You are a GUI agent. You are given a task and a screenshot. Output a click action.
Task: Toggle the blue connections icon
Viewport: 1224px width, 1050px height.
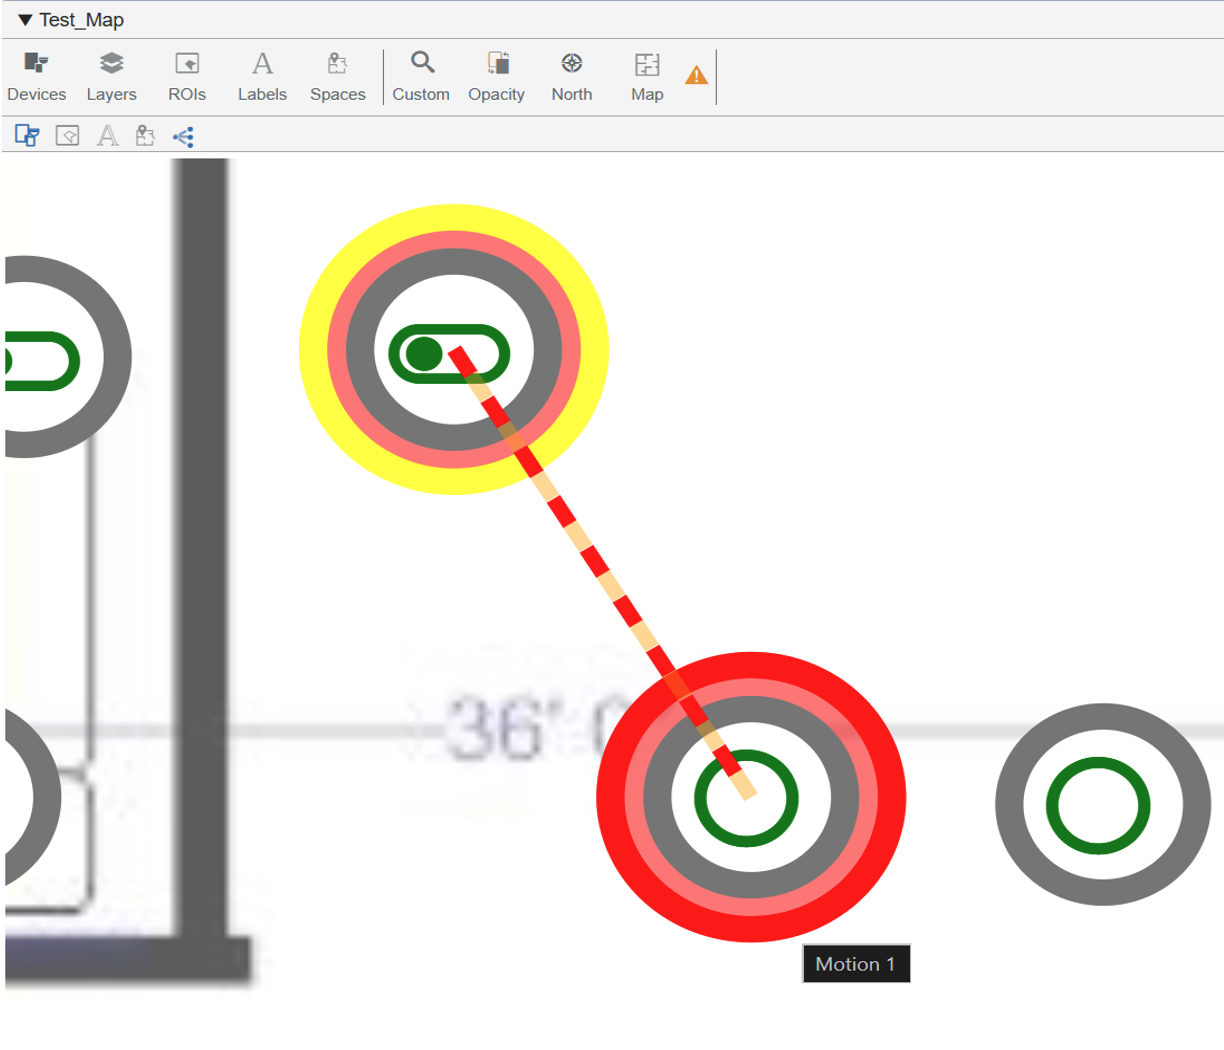183,136
